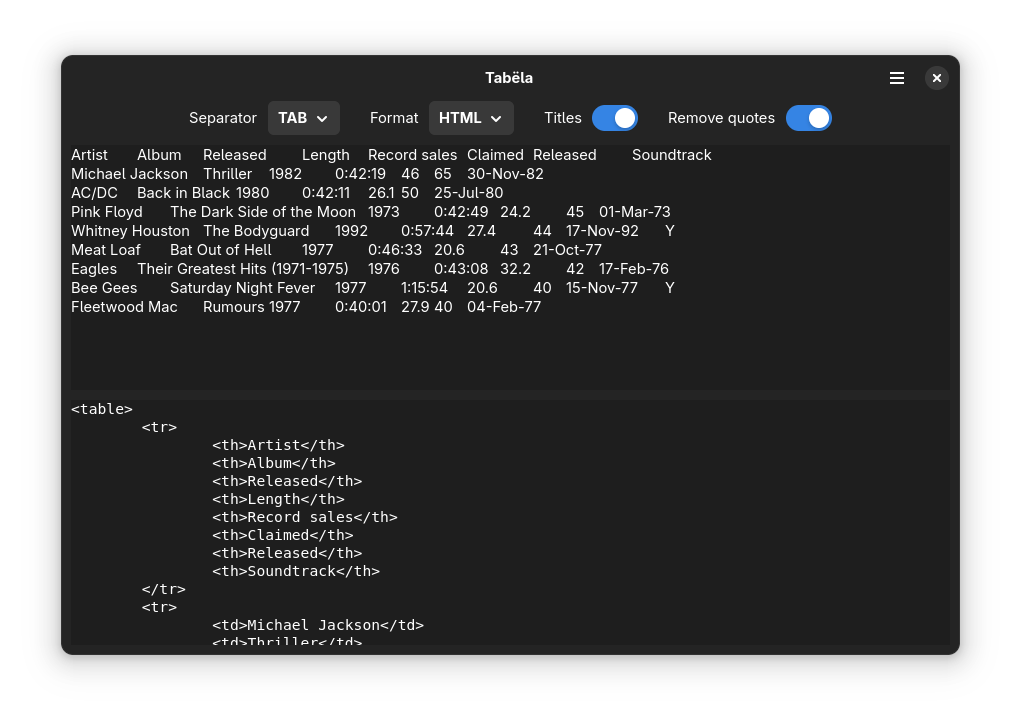1021x722 pixels.
Task: Click the <th>Soundtrack</th> output line
Action: (296, 571)
